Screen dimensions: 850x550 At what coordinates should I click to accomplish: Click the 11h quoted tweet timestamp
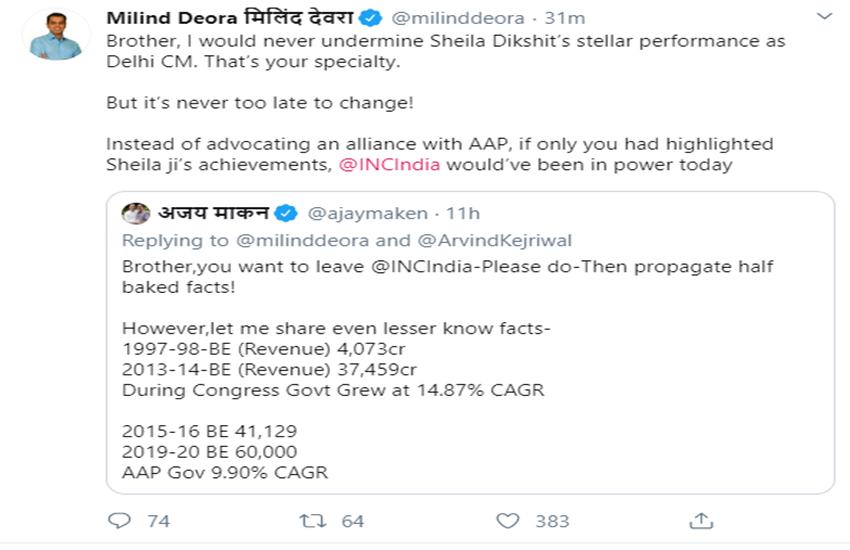click(462, 213)
